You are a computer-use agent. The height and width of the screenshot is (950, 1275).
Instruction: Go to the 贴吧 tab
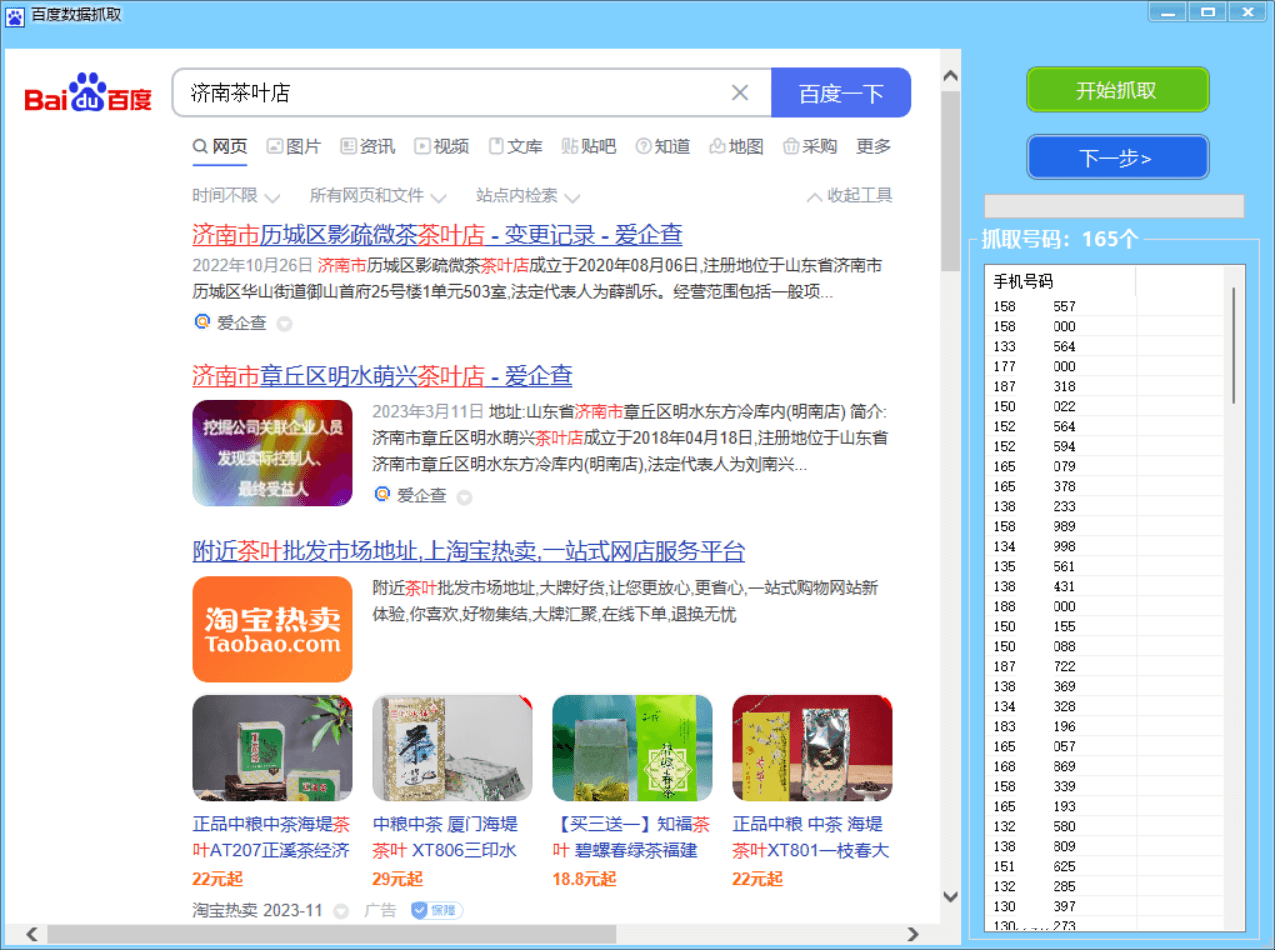(x=589, y=147)
